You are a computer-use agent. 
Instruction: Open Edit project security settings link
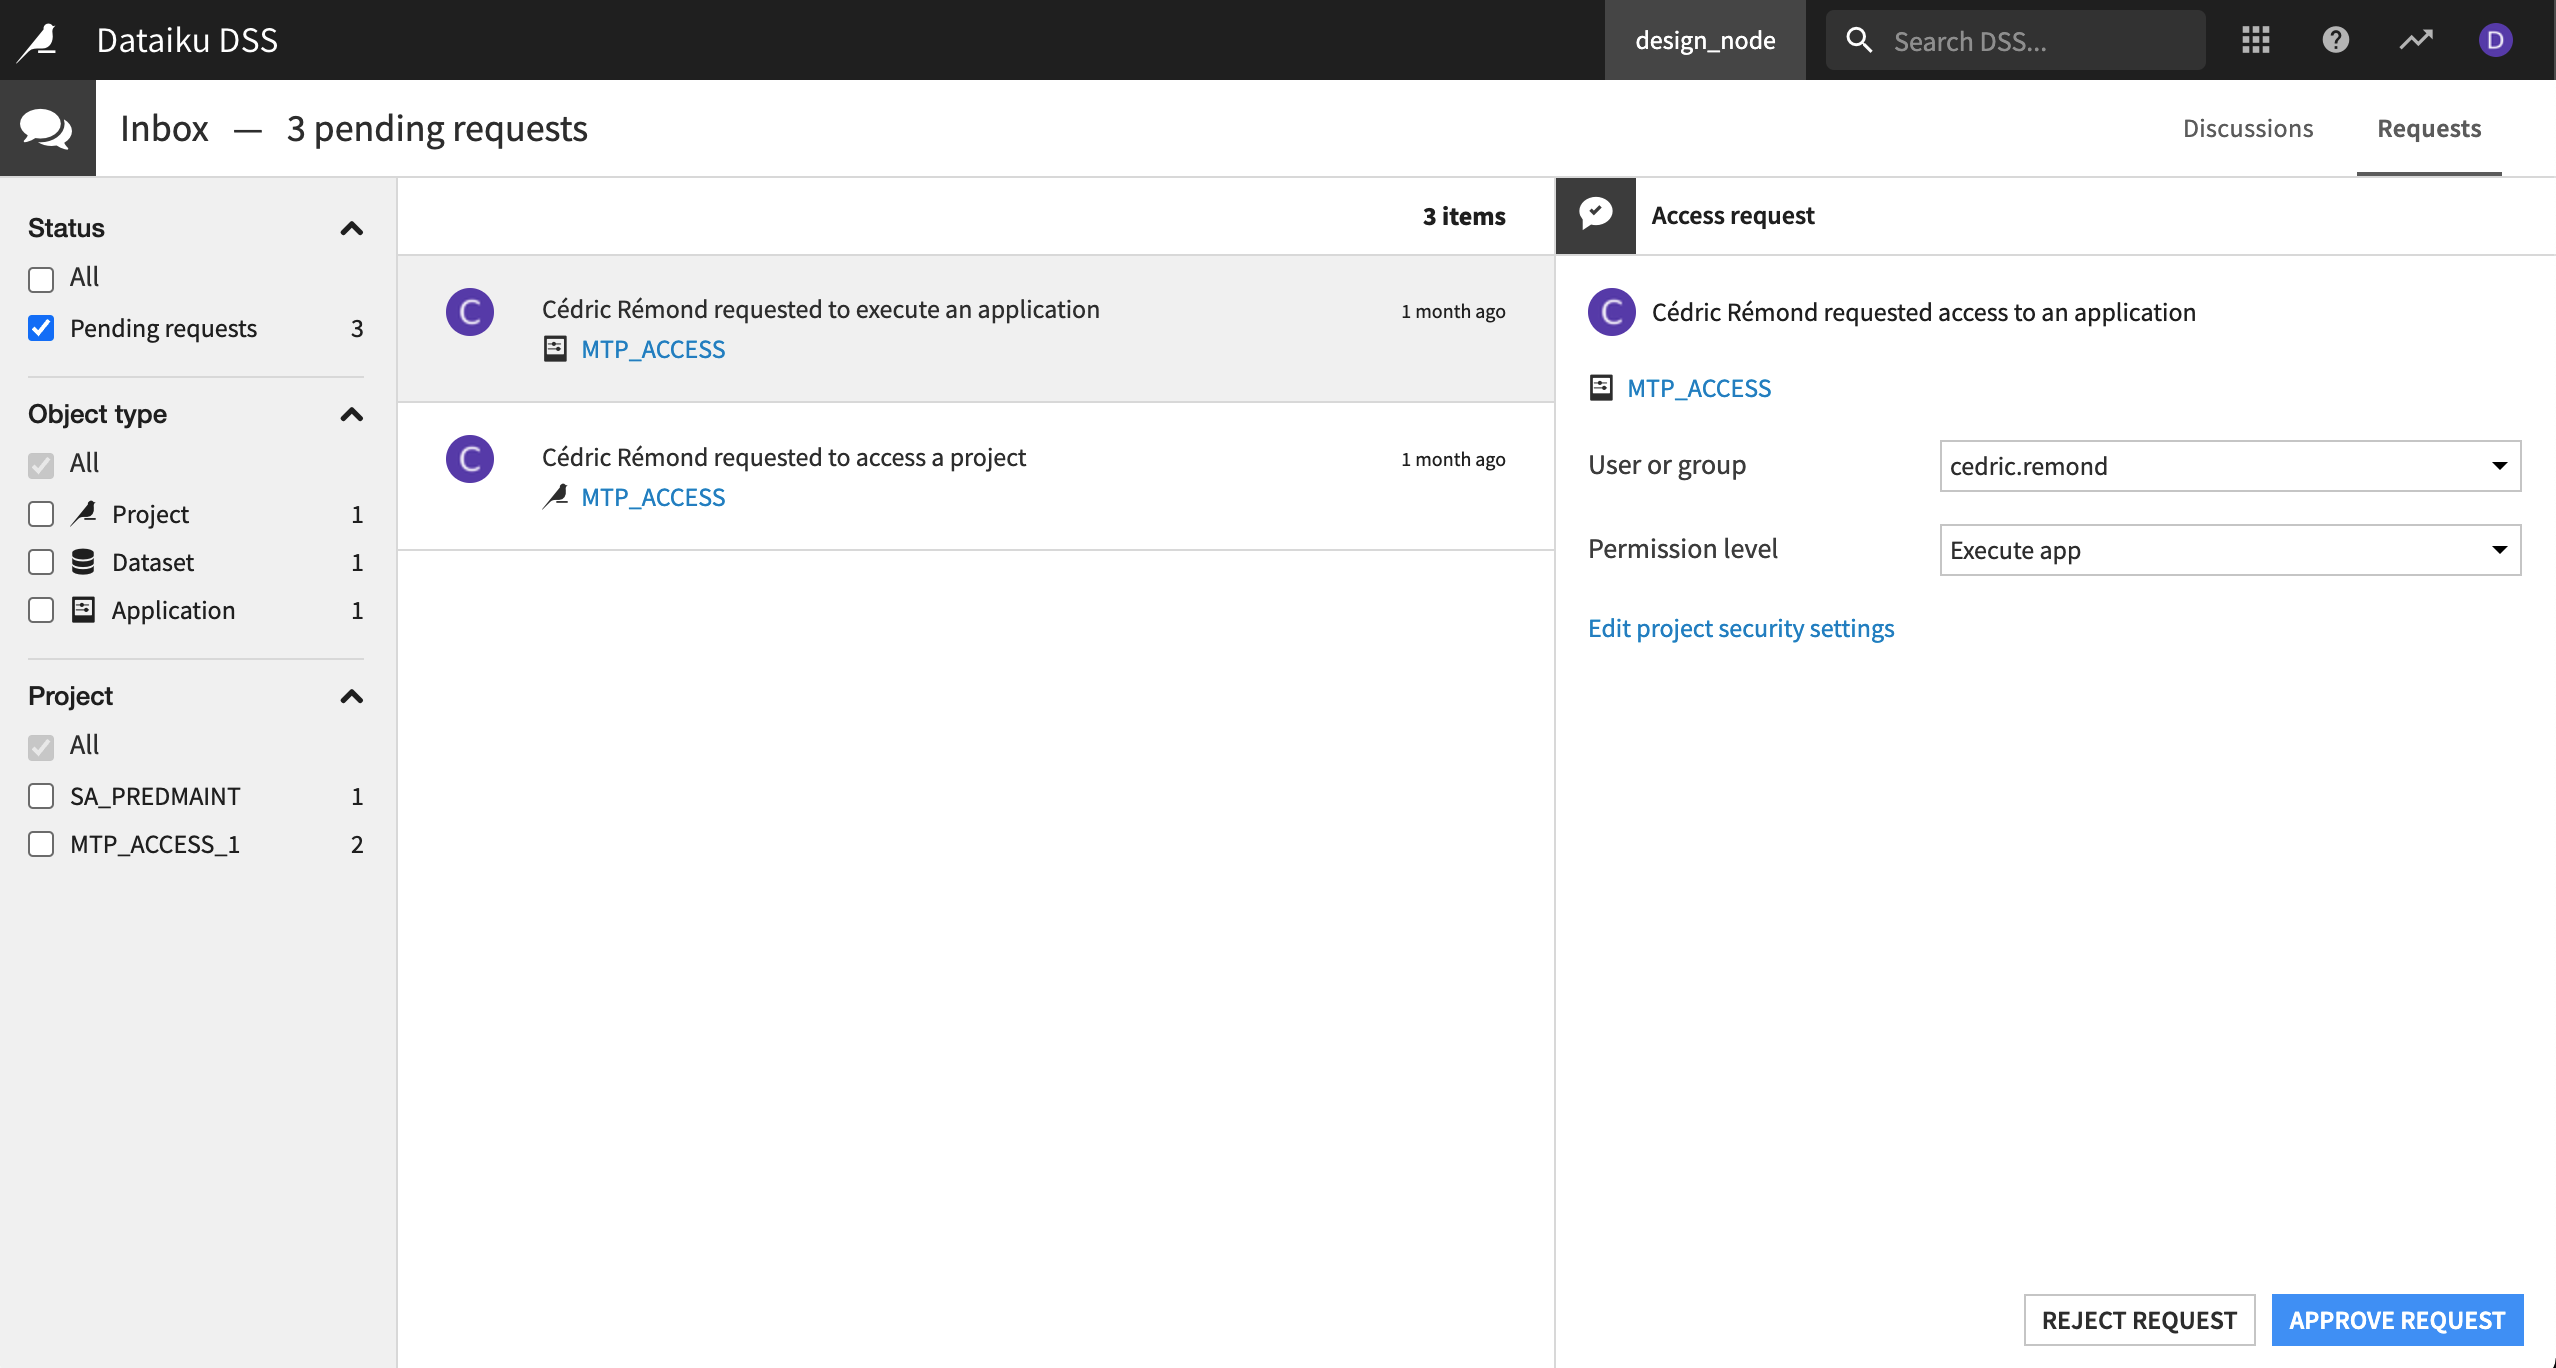coord(1740,628)
